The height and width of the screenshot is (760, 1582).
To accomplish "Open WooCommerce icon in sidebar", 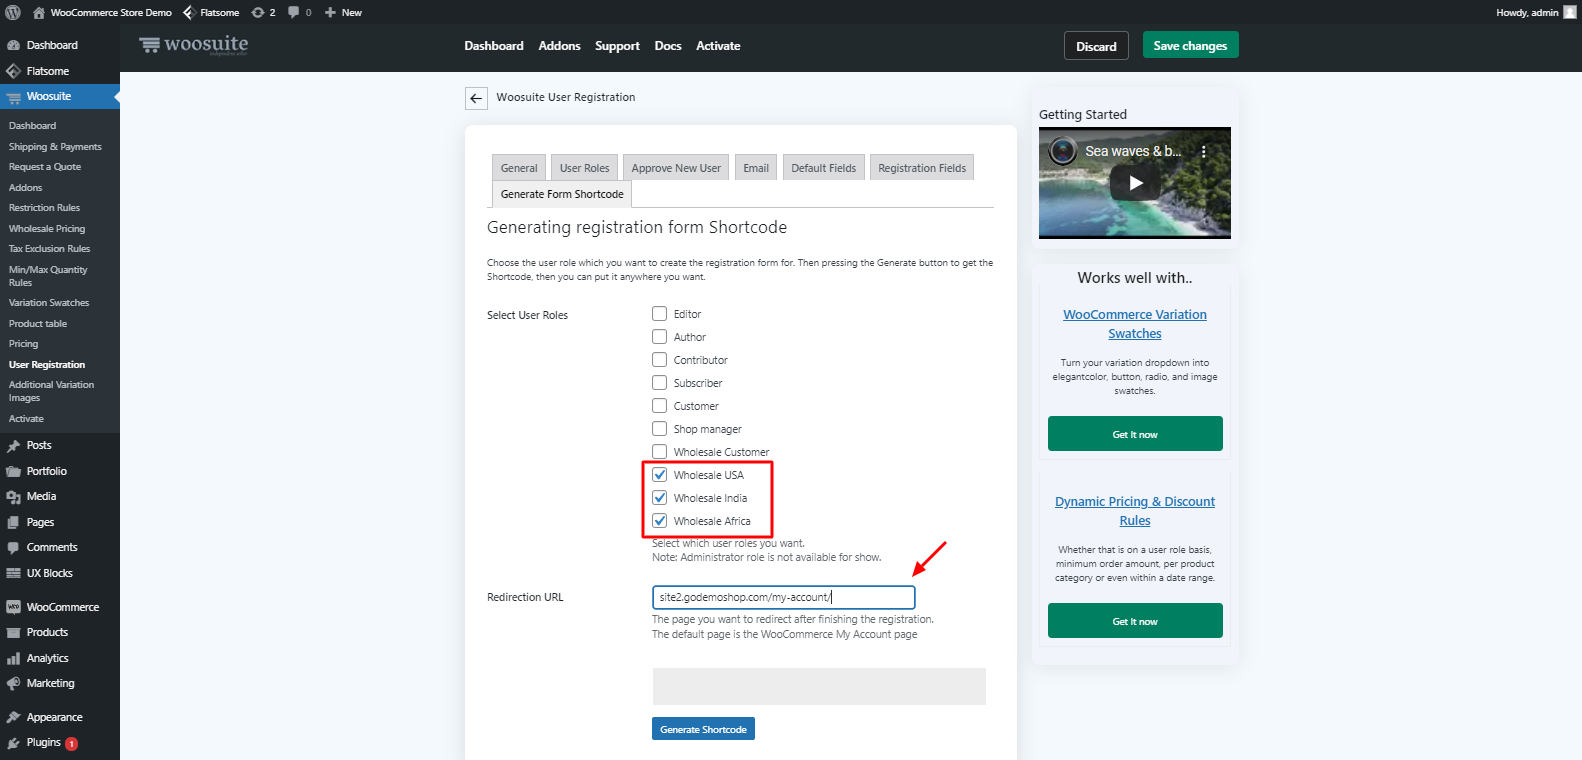I will (x=13, y=607).
